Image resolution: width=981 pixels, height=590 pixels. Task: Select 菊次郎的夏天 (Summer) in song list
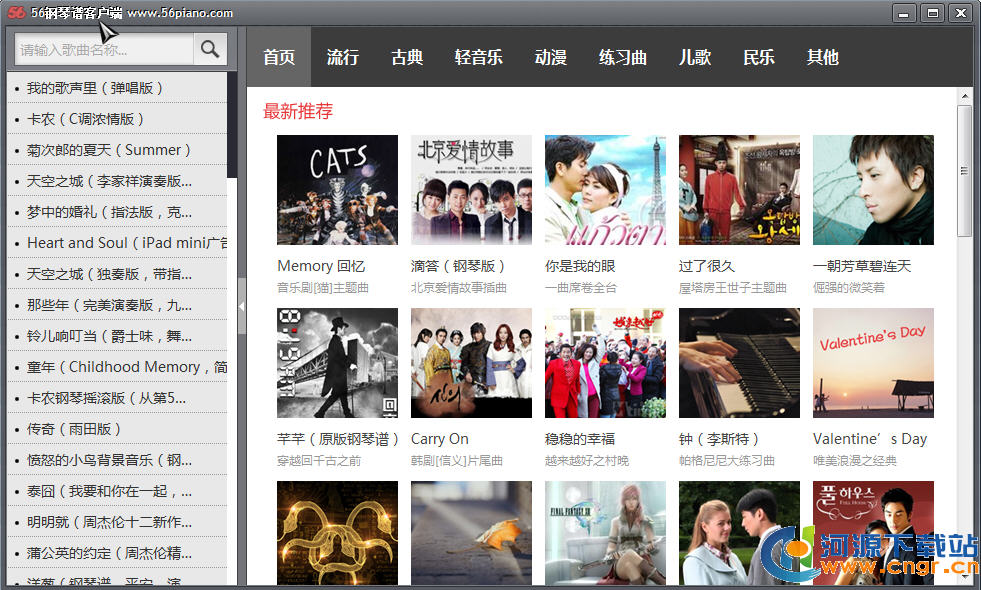(108, 150)
